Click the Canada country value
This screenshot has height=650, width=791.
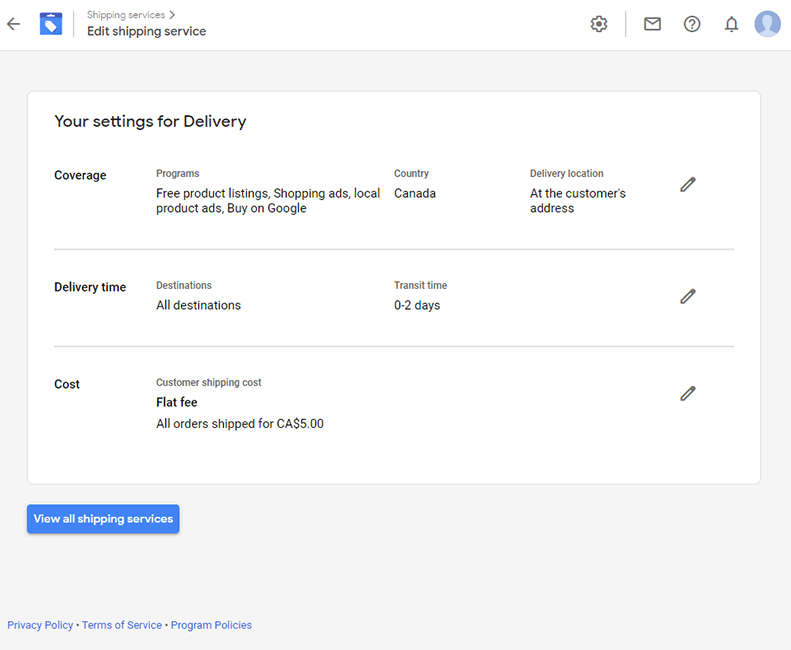[x=415, y=193]
